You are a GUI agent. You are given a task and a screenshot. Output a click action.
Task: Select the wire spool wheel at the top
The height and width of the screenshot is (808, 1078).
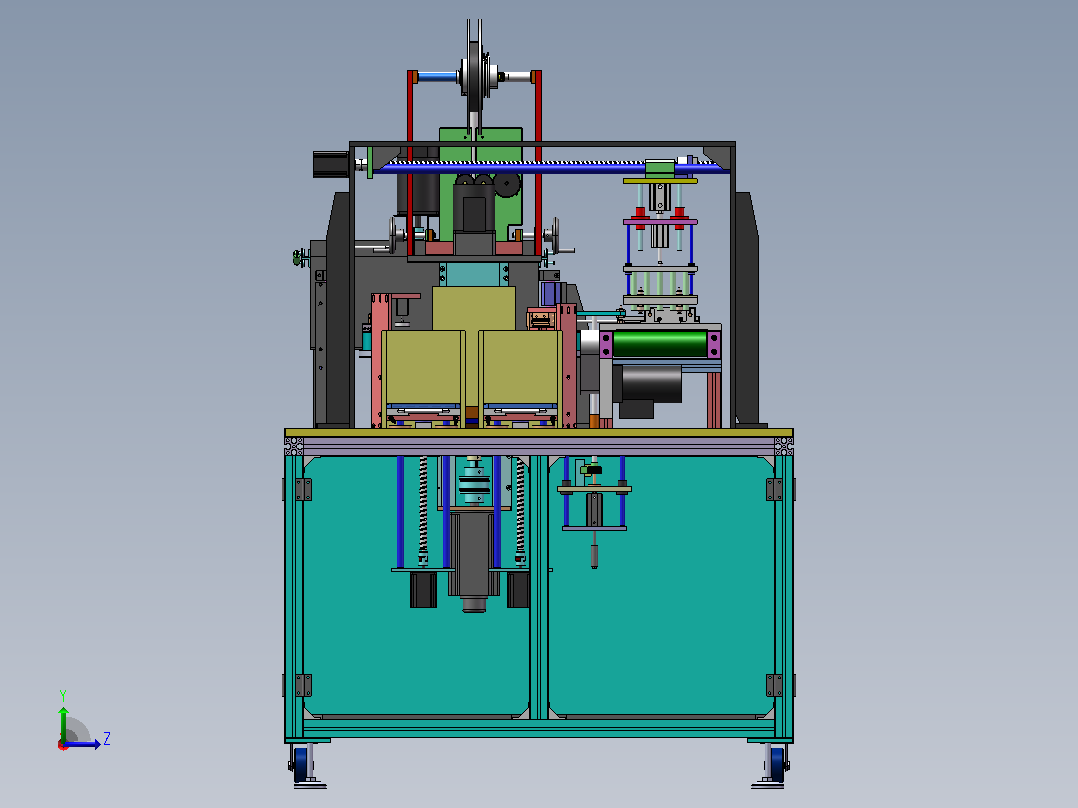point(474,76)
